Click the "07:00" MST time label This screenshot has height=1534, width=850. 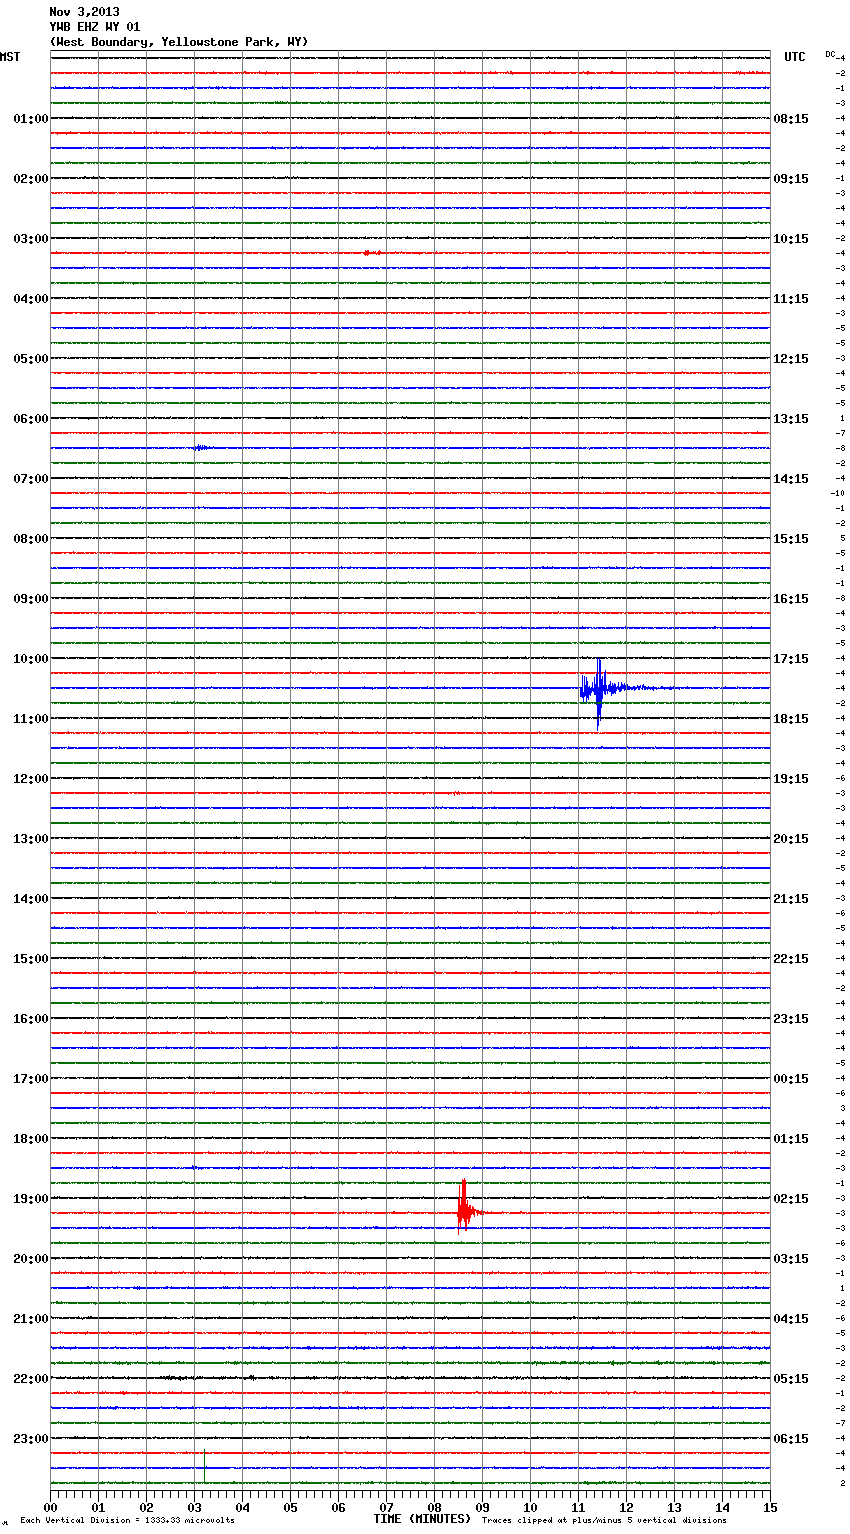point(31,479)
